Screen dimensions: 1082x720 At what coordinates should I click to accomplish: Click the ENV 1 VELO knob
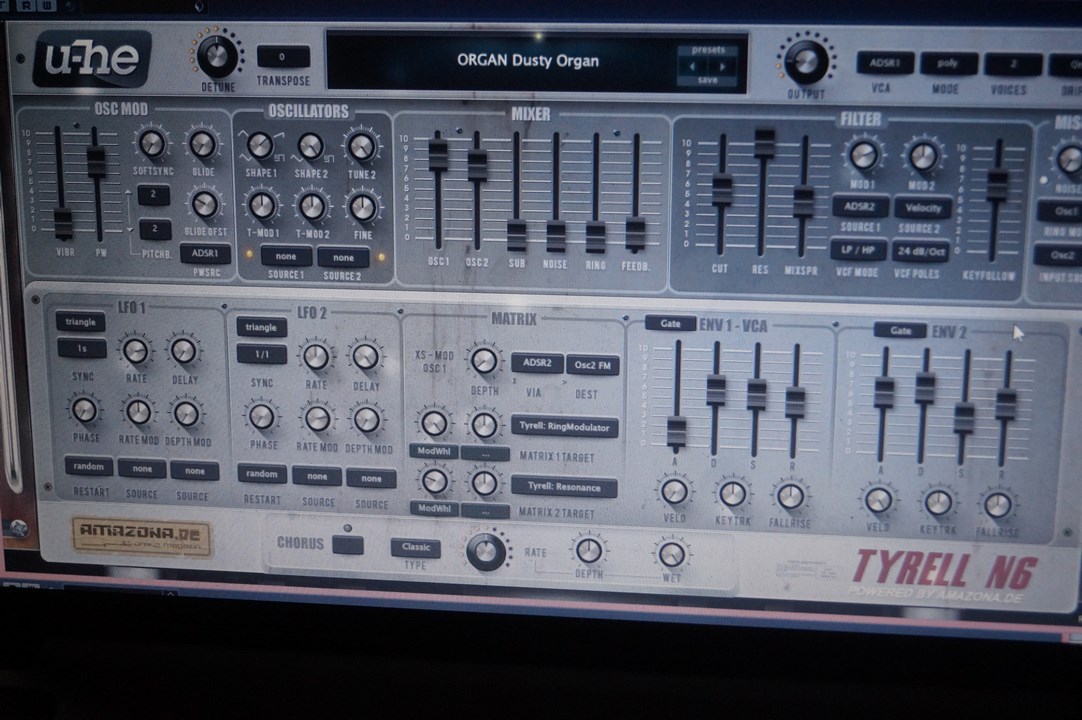point(674,492)
